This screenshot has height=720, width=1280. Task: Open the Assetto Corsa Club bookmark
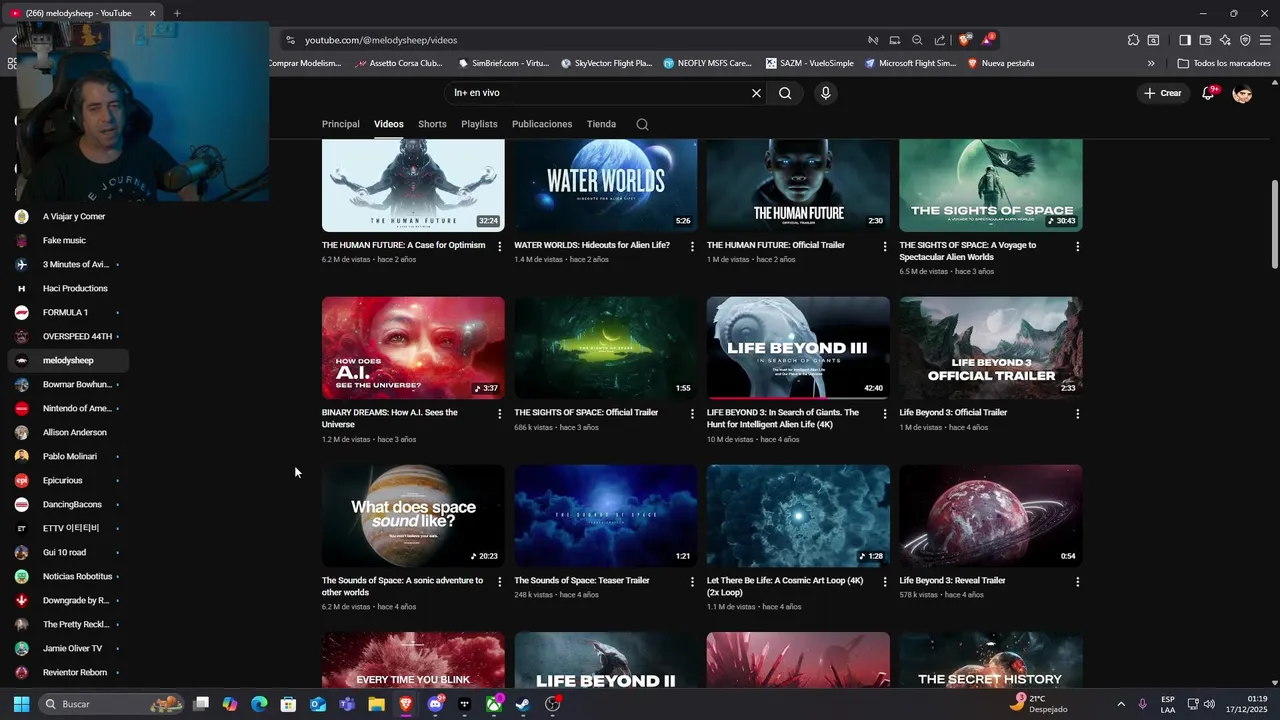click(398, 63)
